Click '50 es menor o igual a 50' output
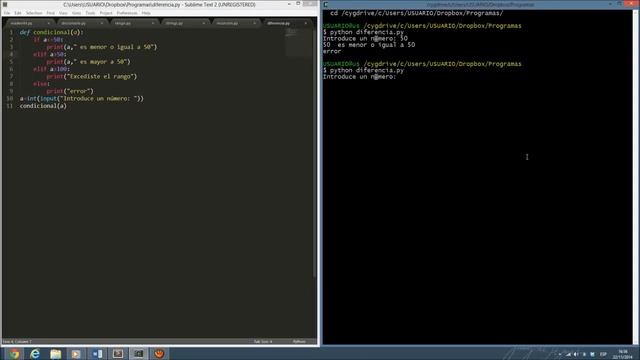This screenshot has width=640, height=360. tap(369, 45)
